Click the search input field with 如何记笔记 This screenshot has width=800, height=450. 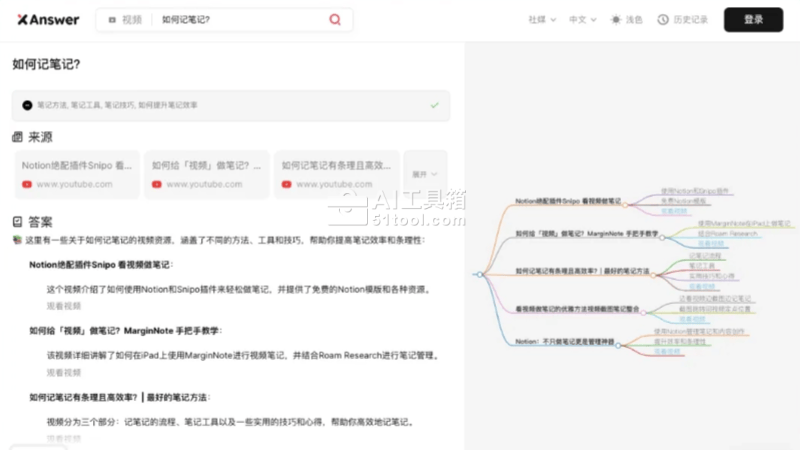click(x=240, y=20)
